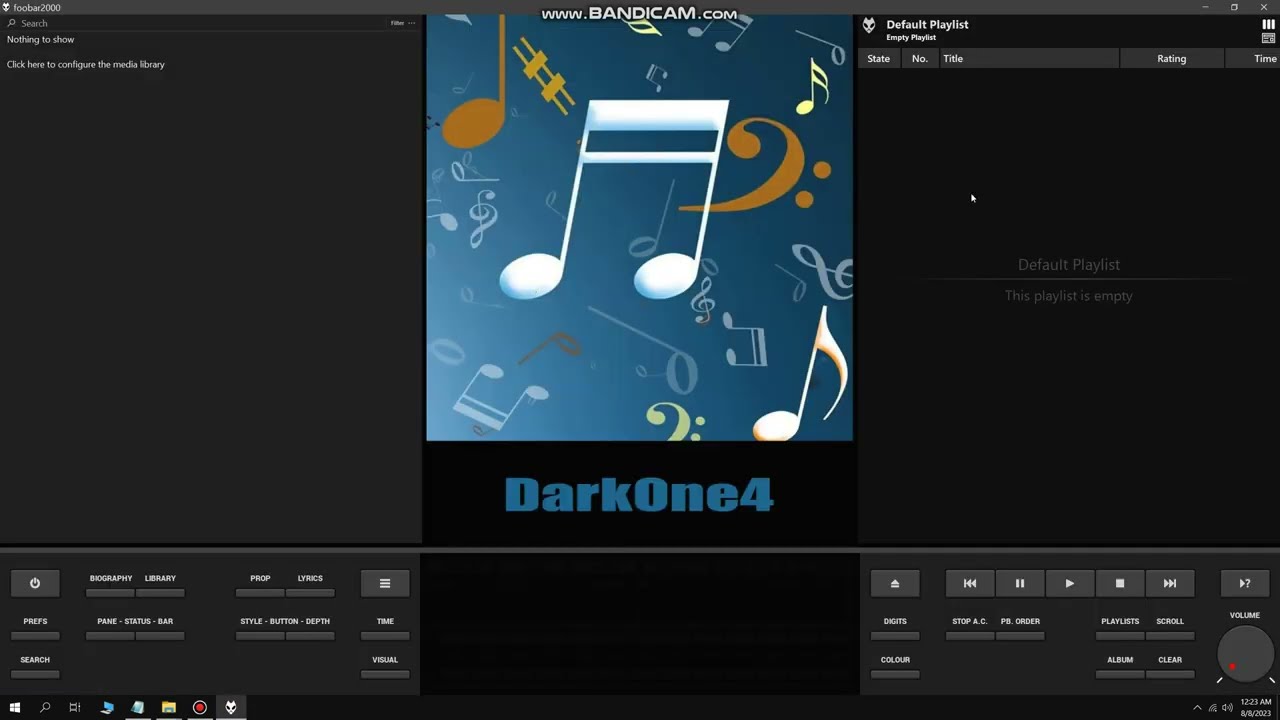This screenshot has height=720, width=1280.
Task: Start playback with the play button
Action: [1070, 583]
